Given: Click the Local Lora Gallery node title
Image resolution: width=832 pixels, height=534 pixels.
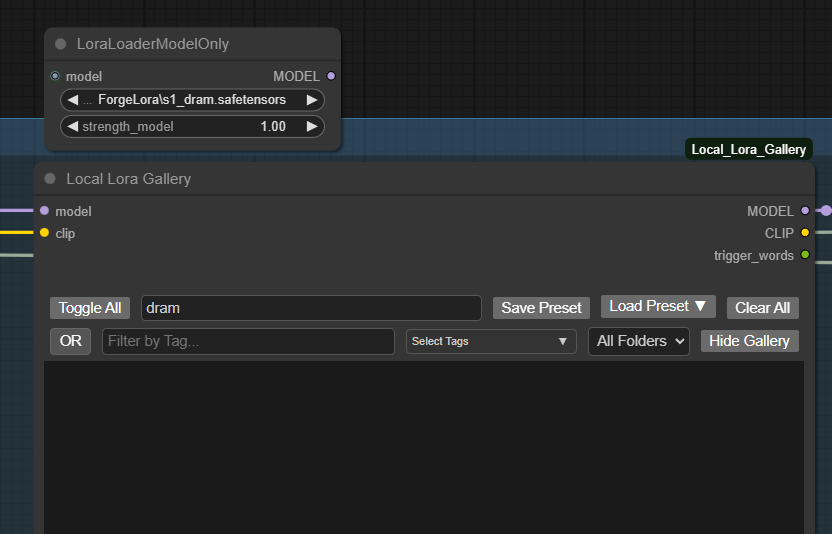Looking at the screenshot, I should coord(128,179).
